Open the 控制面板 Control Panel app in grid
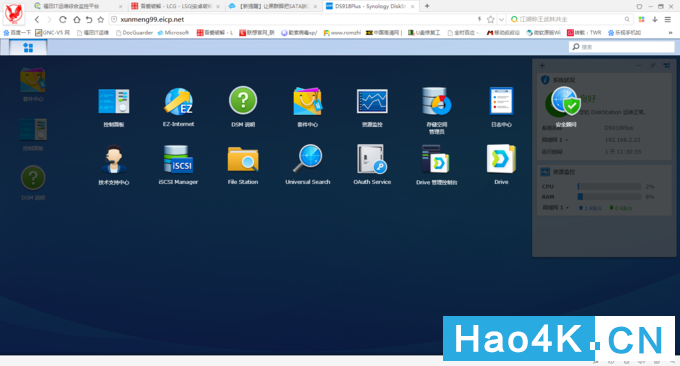The height and width of the screenshot is (366, 680). pos(114,101)
